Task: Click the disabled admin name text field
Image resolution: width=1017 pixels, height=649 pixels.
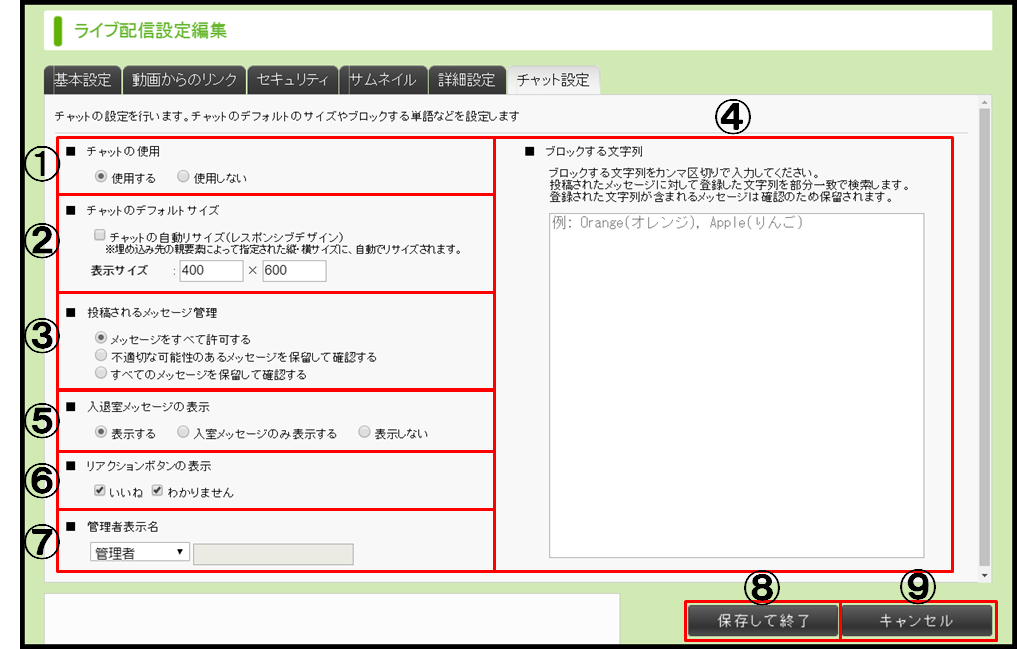Action: pos(273,554)
